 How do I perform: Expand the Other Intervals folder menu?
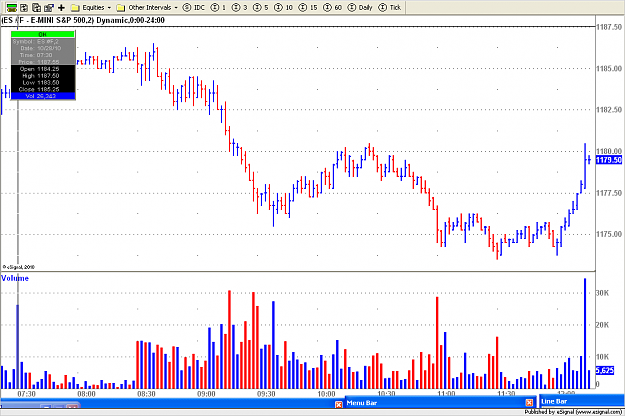[x=147, y=7]
